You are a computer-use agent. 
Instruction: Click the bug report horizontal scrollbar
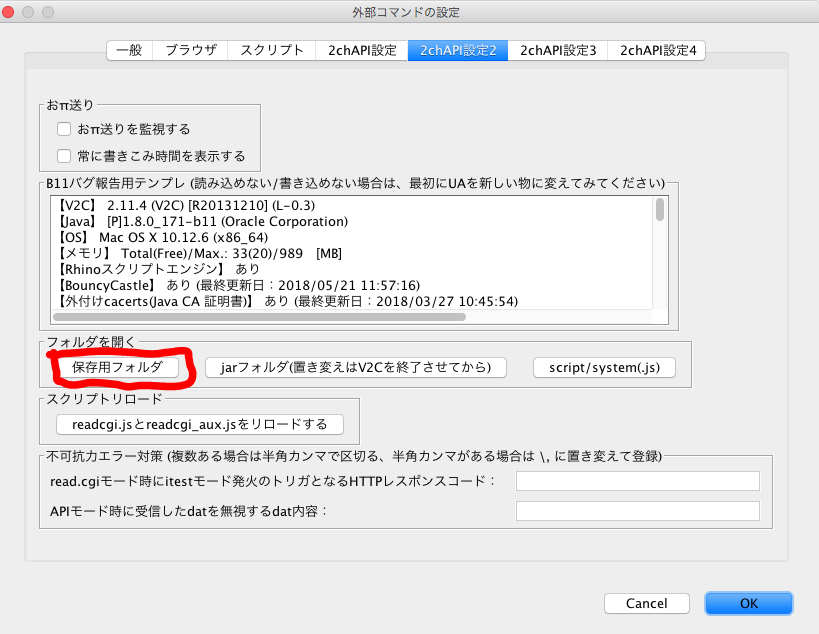[x=260, y=317]
